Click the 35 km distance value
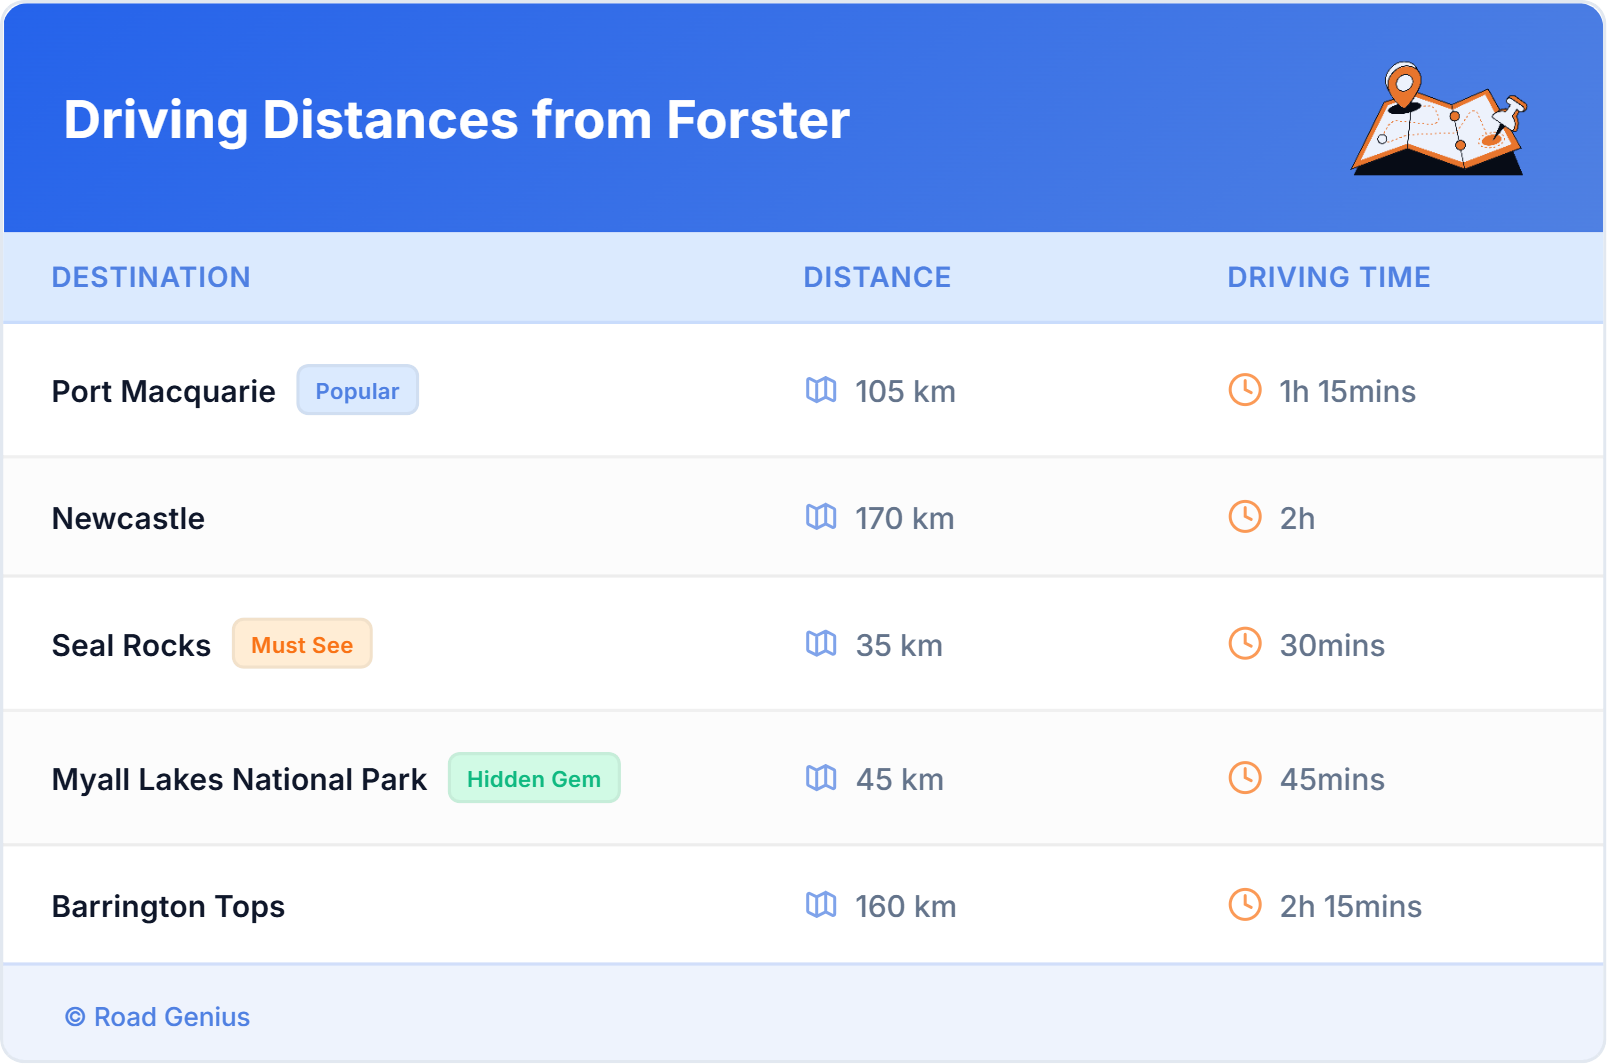The image size is (1608, 1064). click(899, 645)
